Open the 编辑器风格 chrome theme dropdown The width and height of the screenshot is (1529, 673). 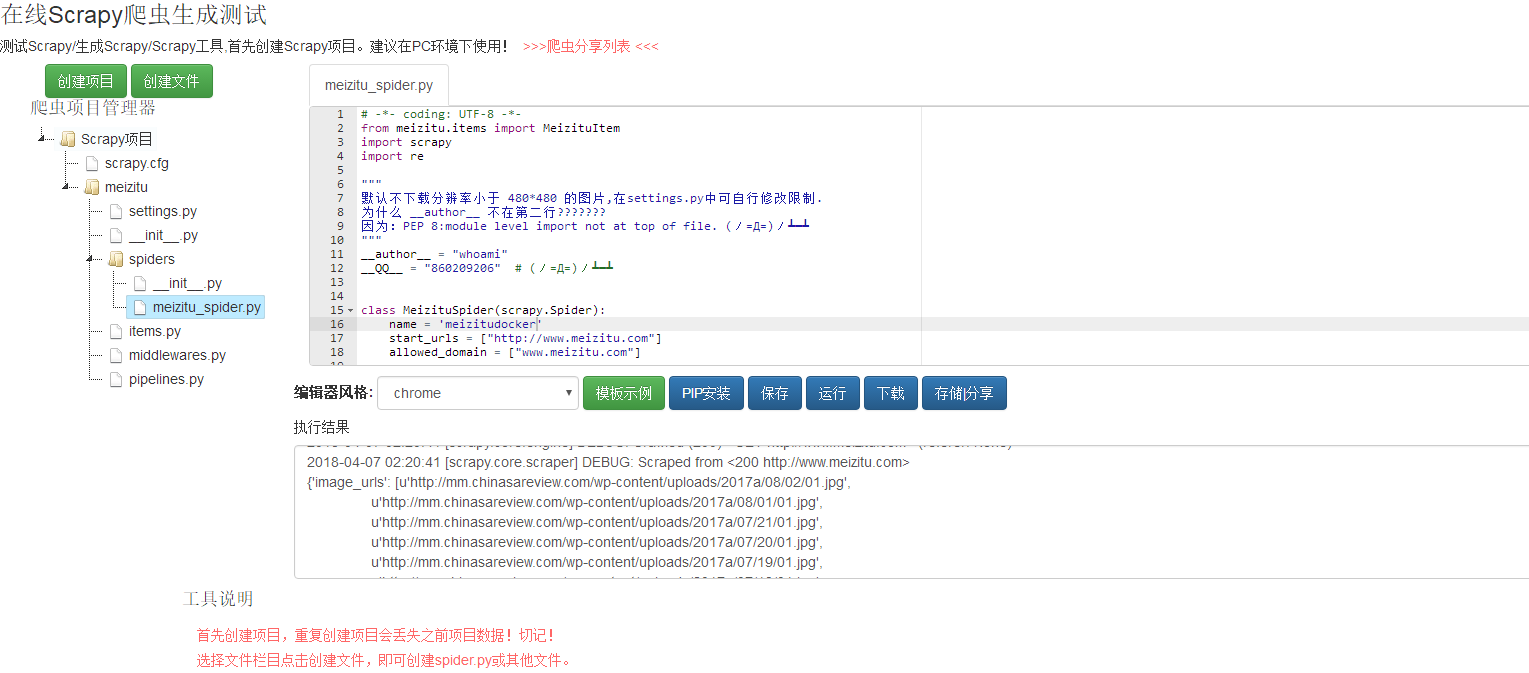pyautogui.click(x=478, y=393)
